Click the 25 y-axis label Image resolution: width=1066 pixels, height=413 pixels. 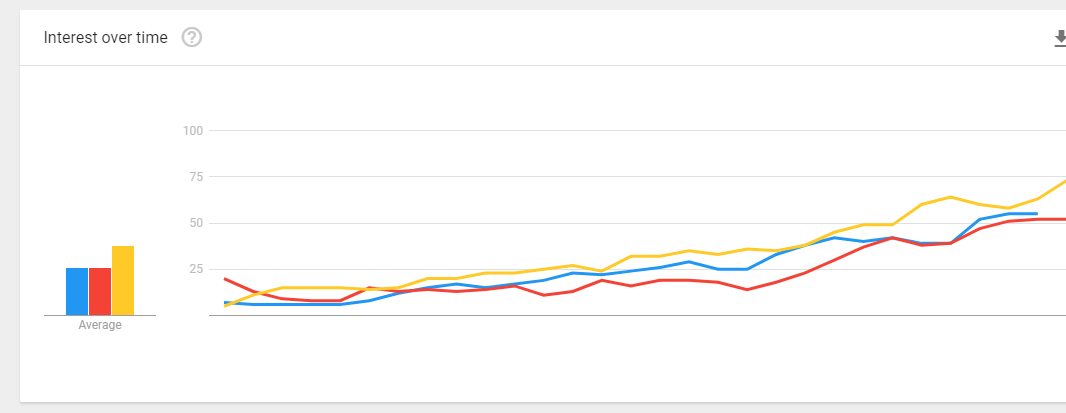(196, 269)
